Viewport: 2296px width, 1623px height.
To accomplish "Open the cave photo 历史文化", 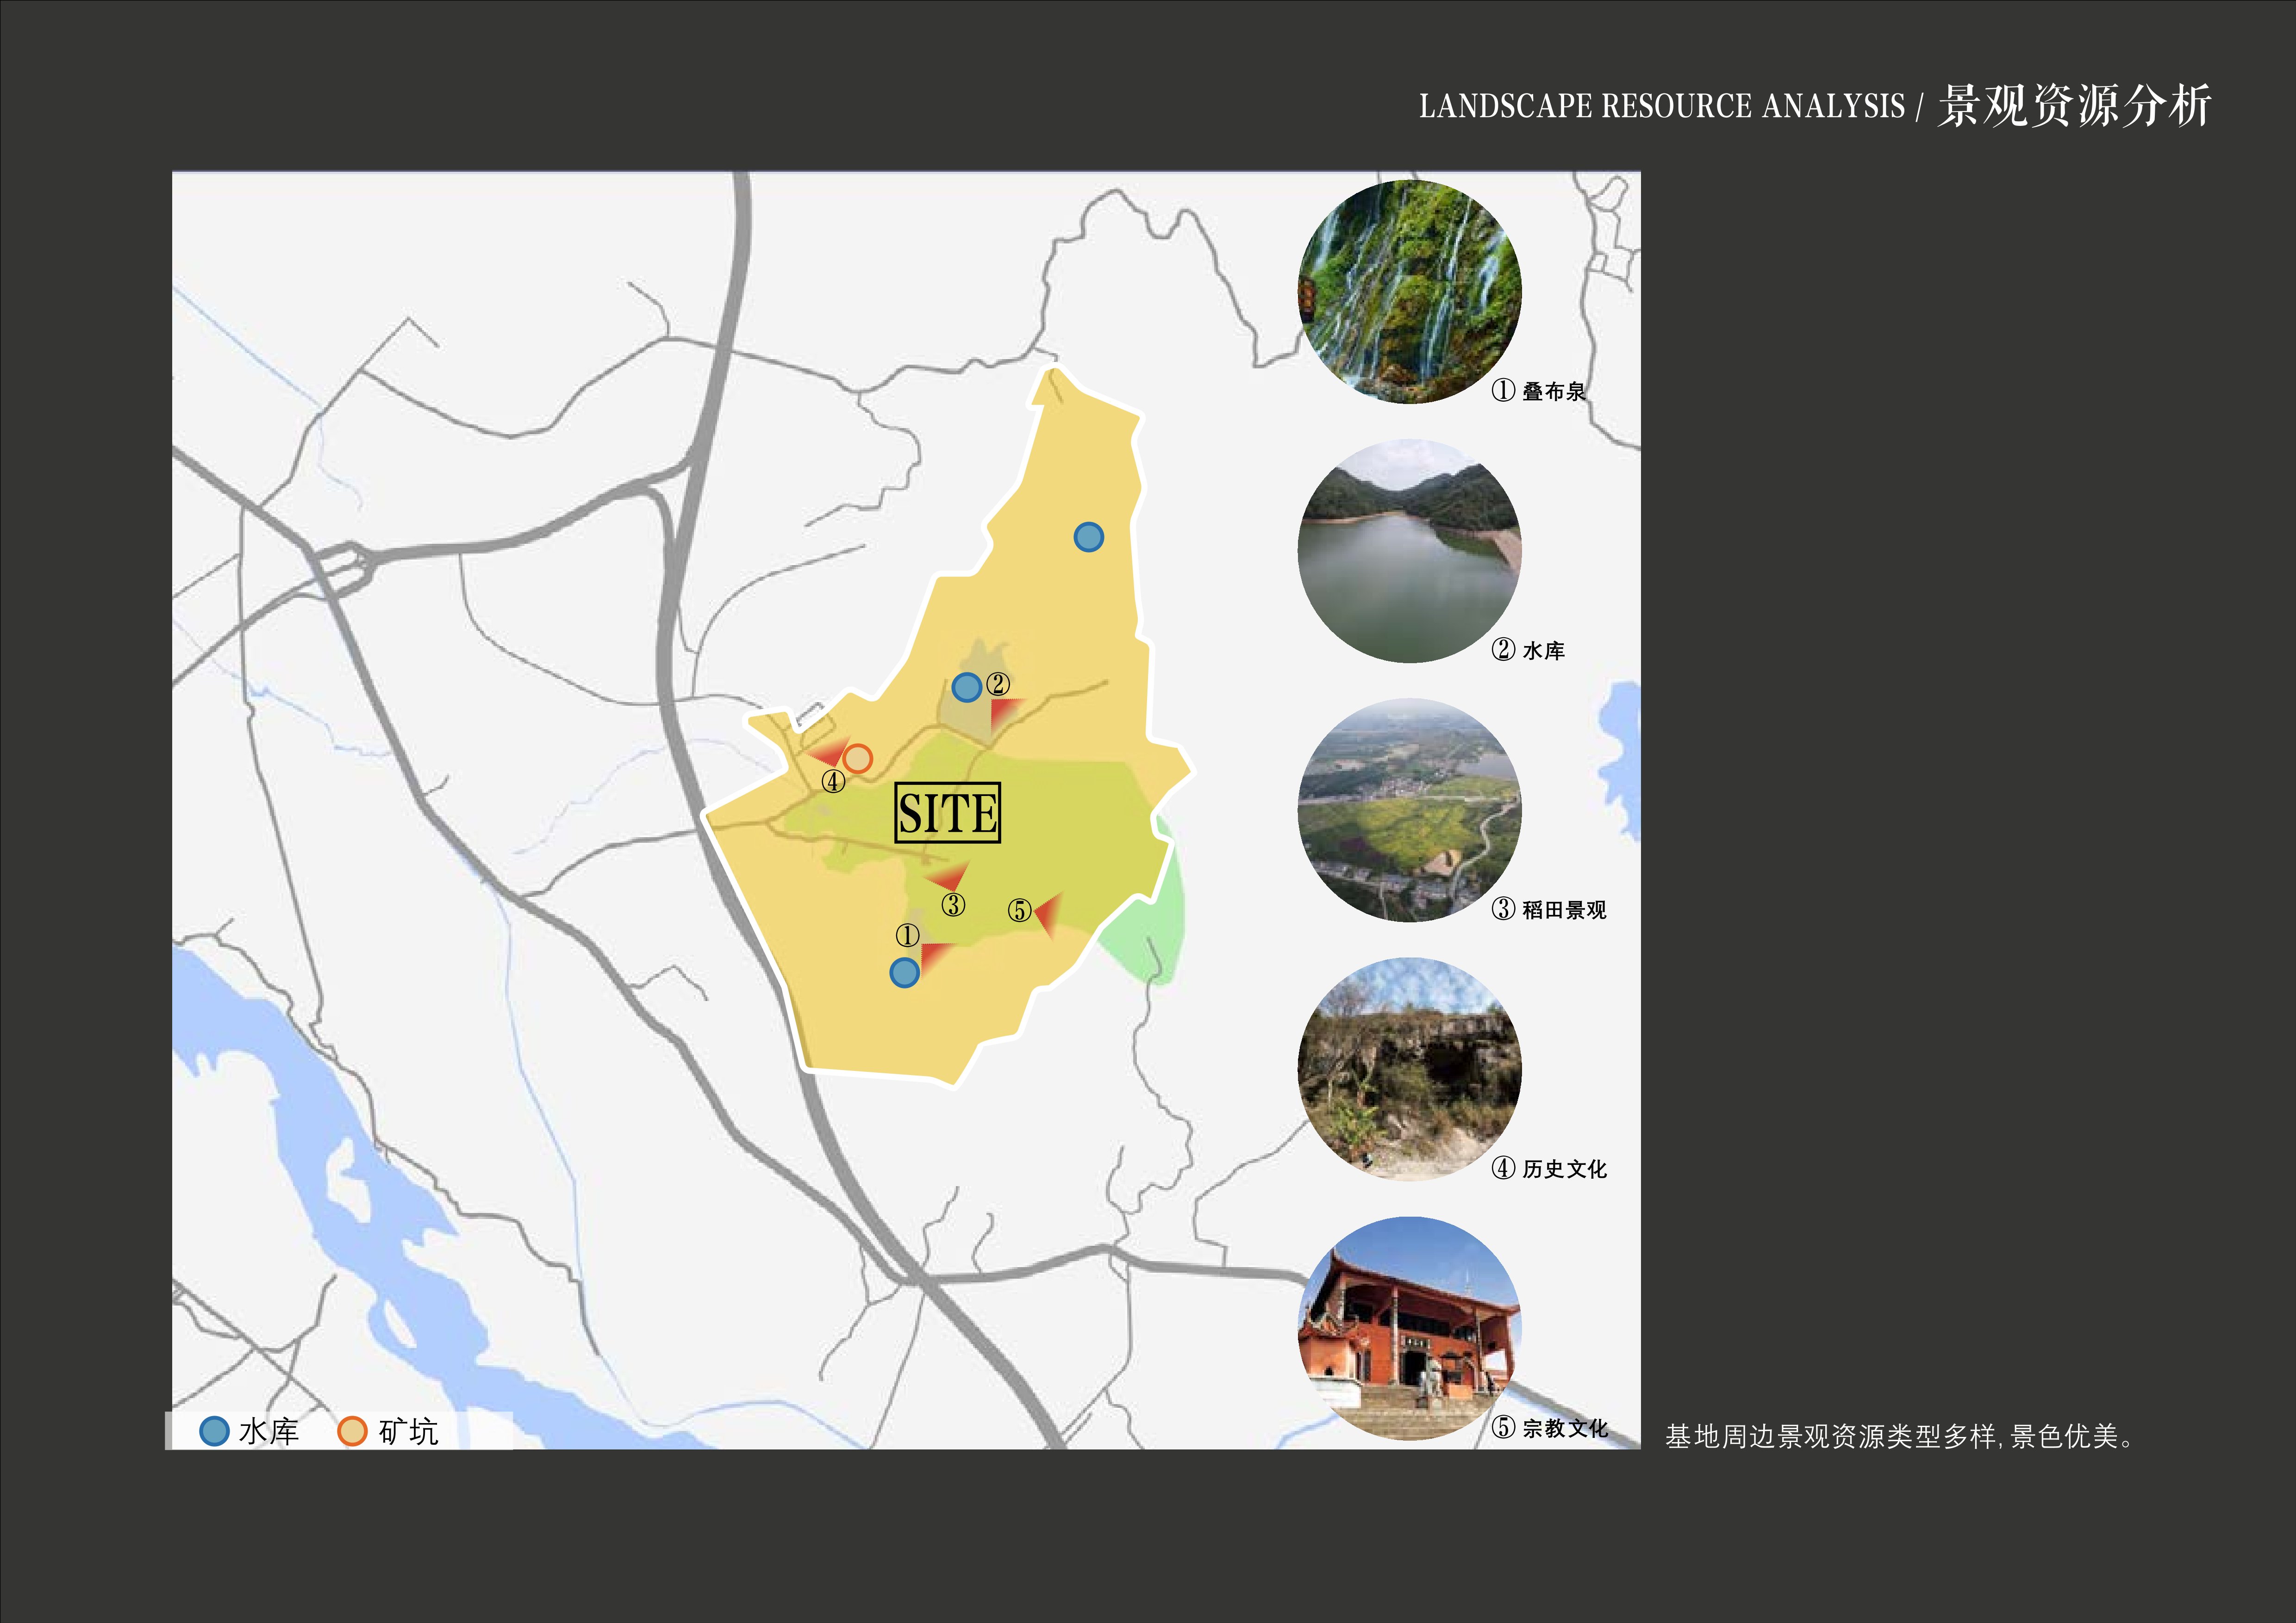I will 1409,1069.
